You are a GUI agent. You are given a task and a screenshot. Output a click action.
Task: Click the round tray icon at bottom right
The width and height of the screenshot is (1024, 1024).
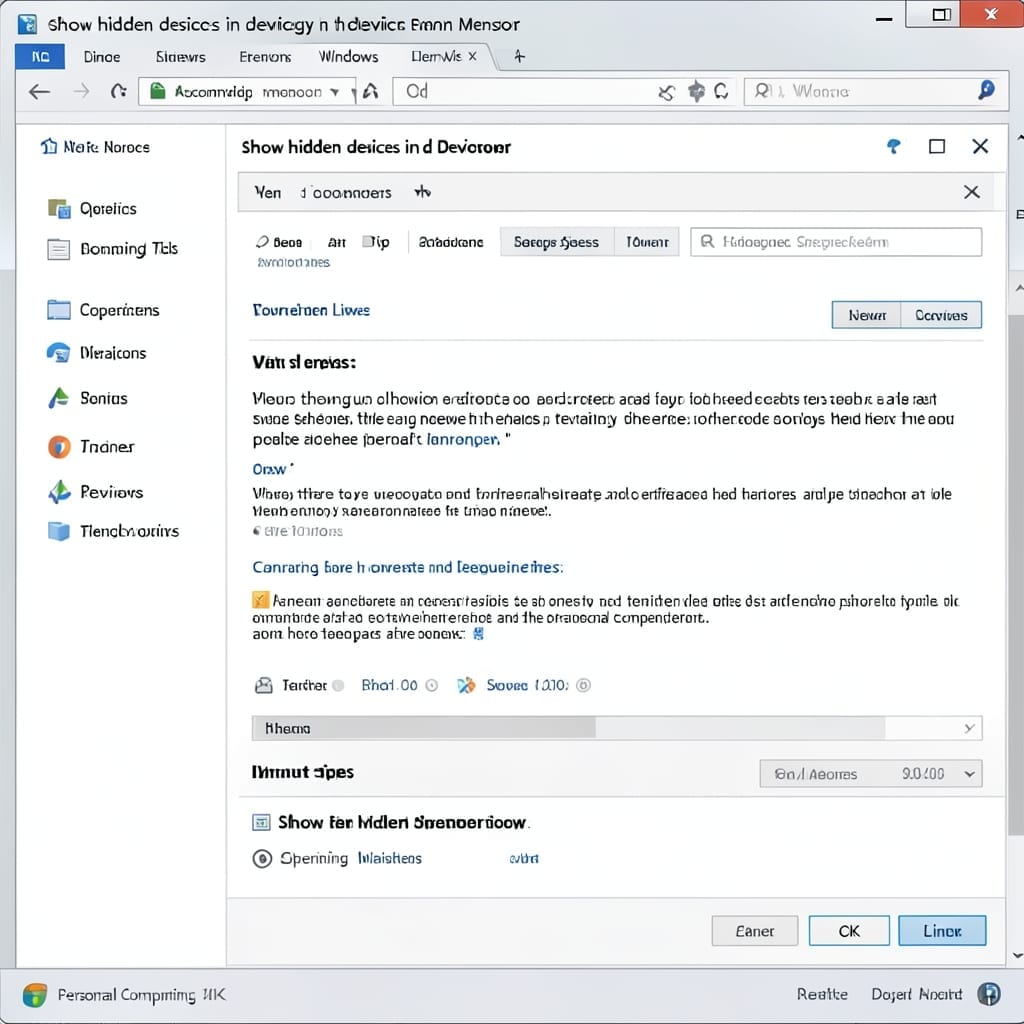pos(989,994)
